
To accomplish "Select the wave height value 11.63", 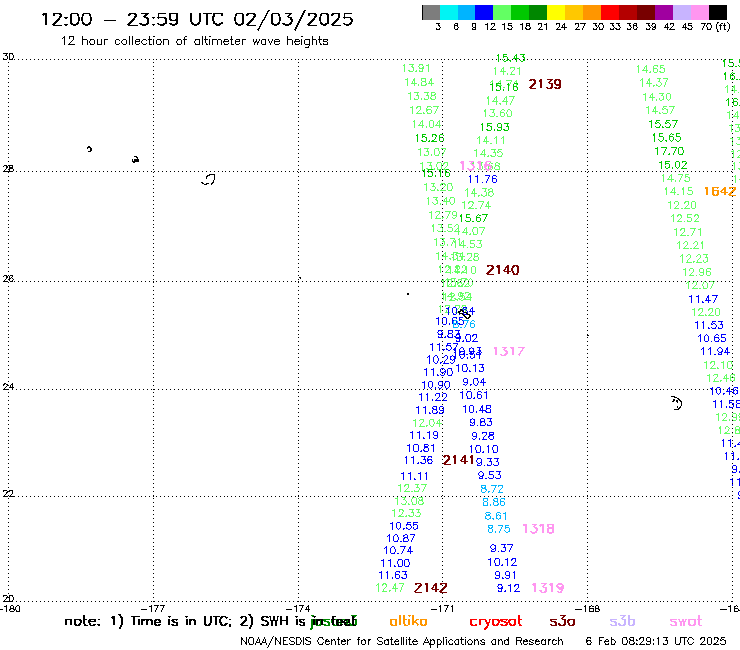I will click(393, 575).
